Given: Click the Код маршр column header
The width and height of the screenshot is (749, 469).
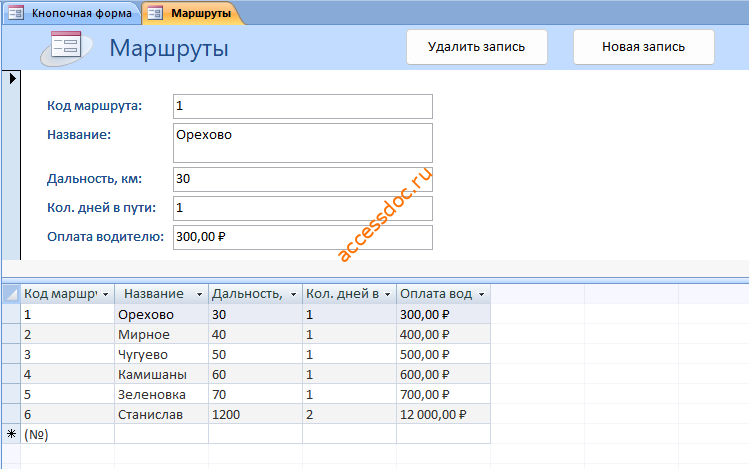Looking at the screenshot, I should tap(67, 294).
